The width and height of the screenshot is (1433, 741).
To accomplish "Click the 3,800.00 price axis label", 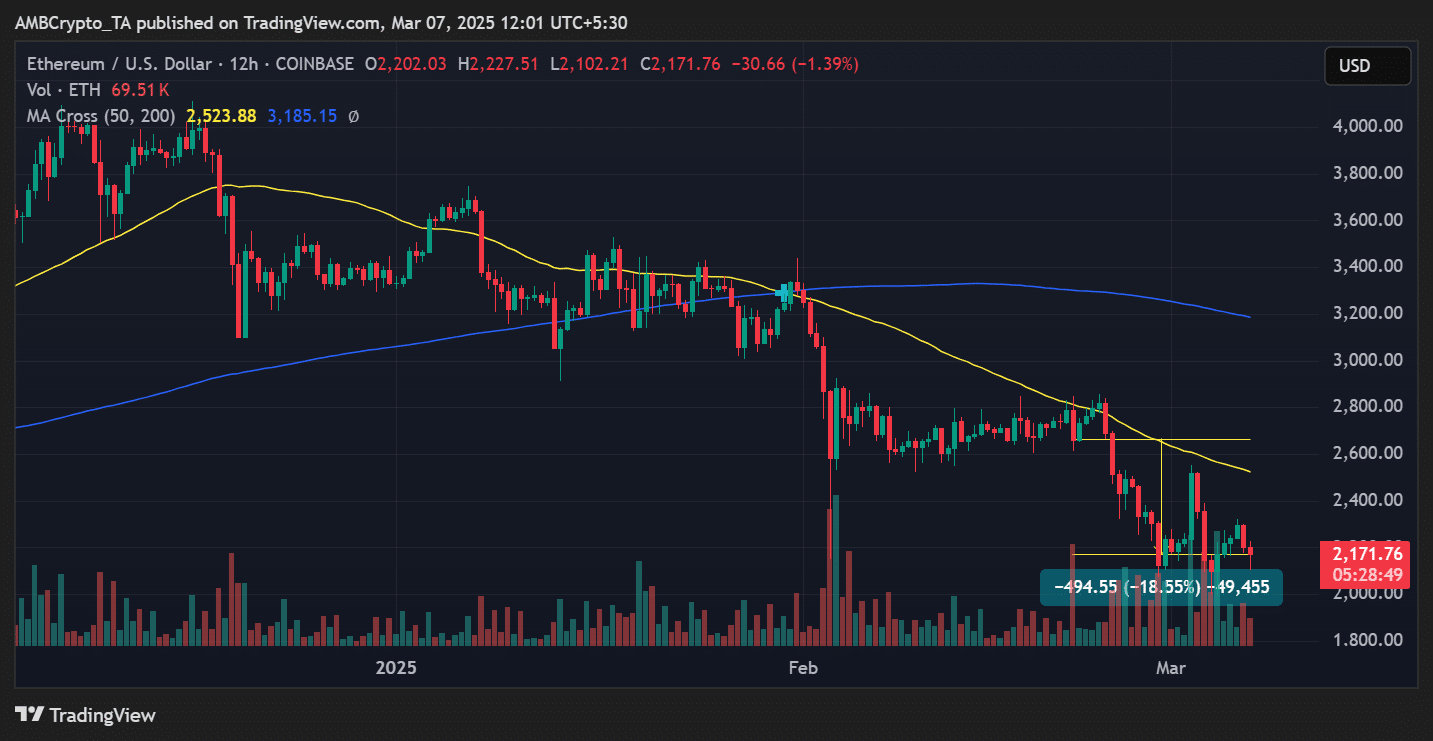I will point(1367,173).
